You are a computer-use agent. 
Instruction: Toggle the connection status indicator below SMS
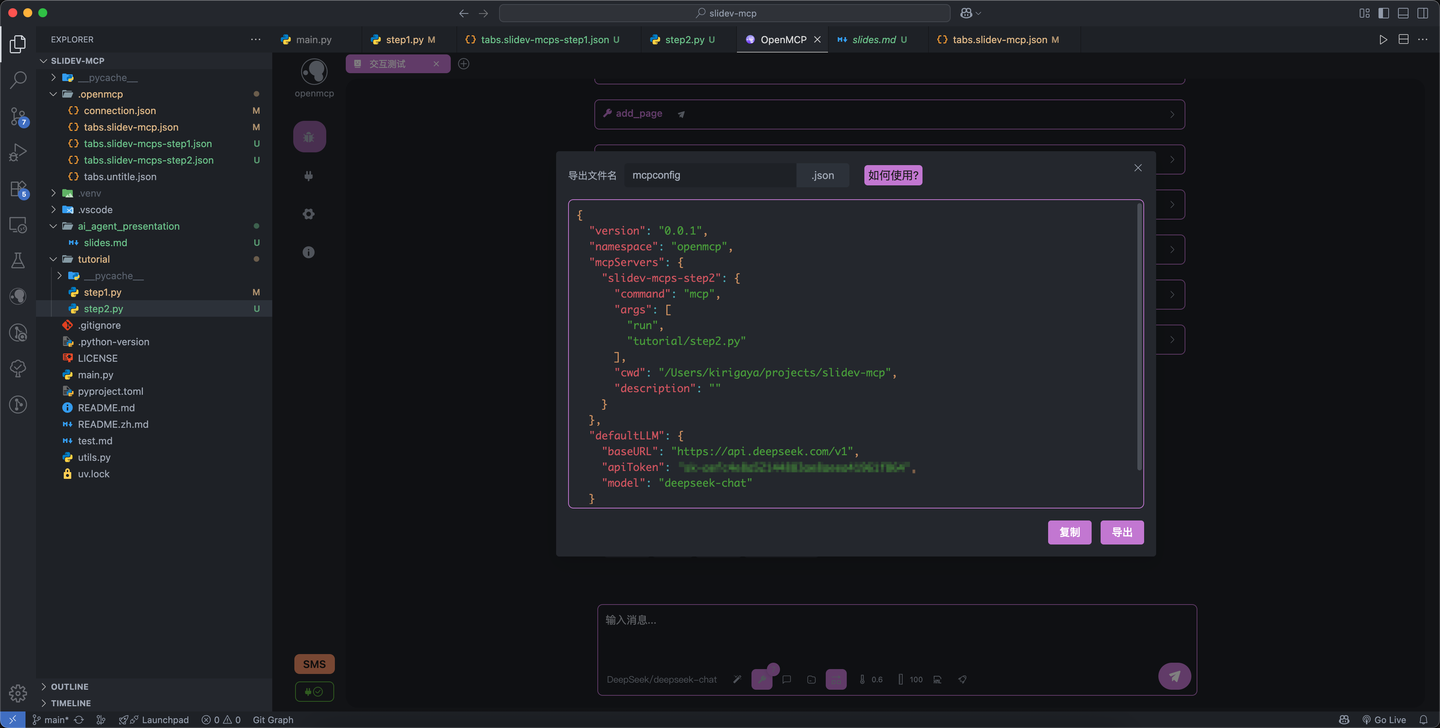[314, 691]
